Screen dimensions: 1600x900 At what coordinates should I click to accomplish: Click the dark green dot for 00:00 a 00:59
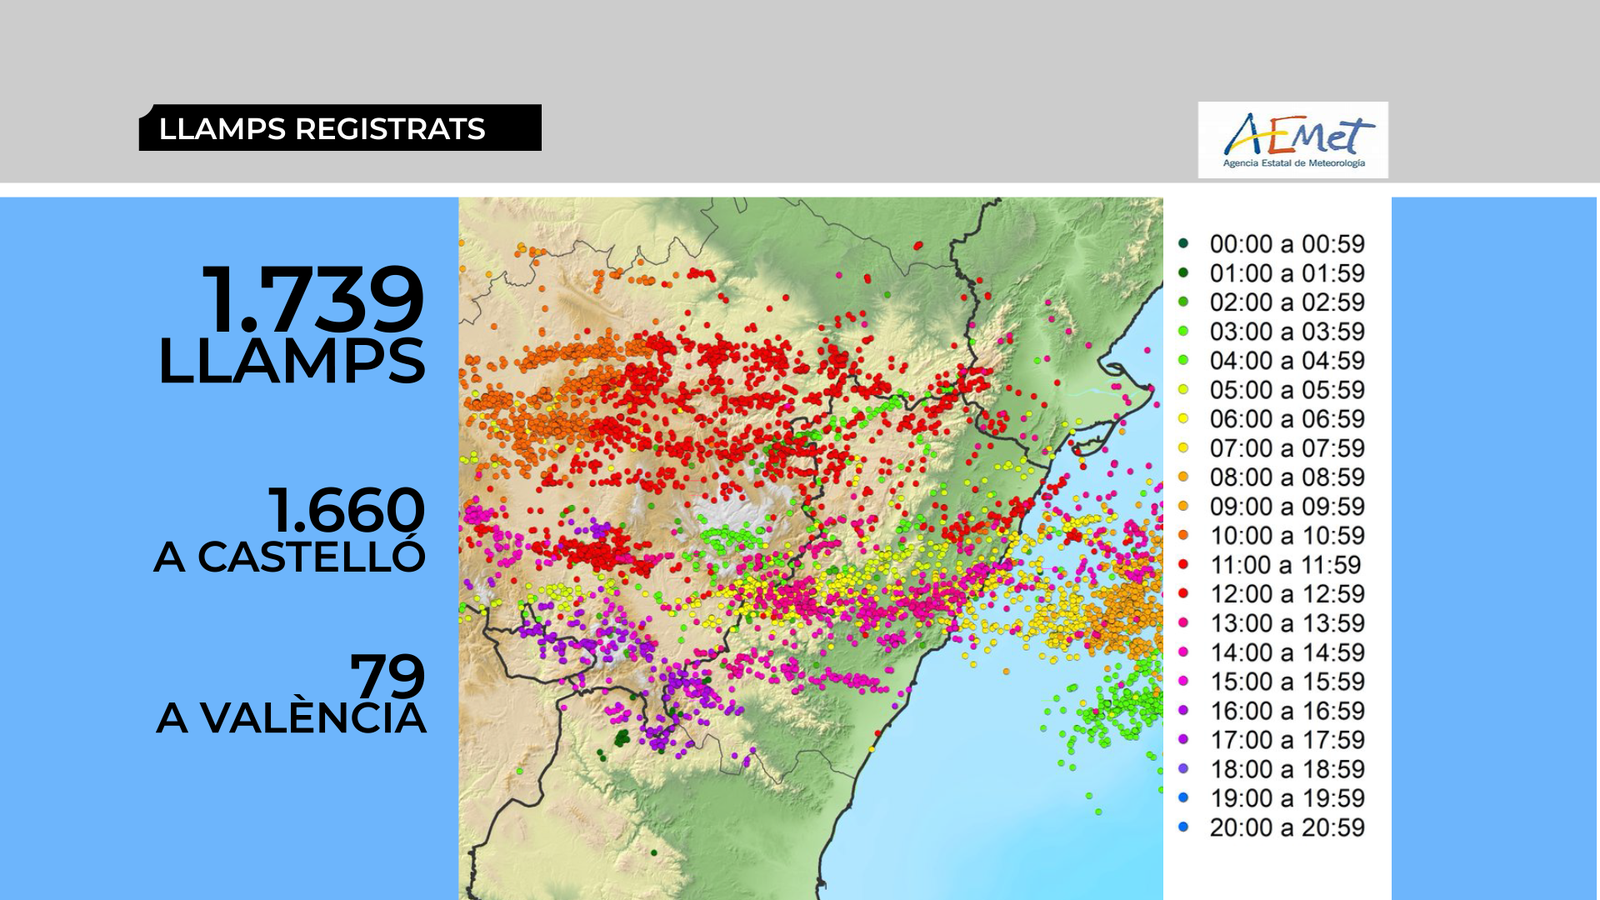(x=1183, y=243)
